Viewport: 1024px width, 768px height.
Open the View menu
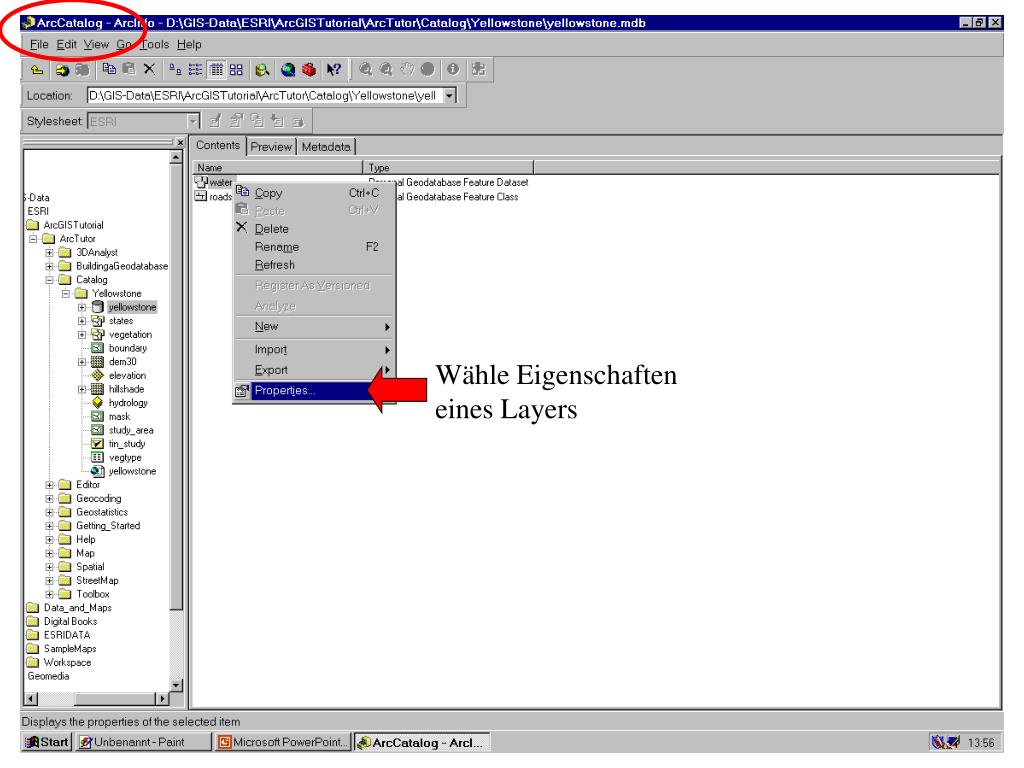96,44
